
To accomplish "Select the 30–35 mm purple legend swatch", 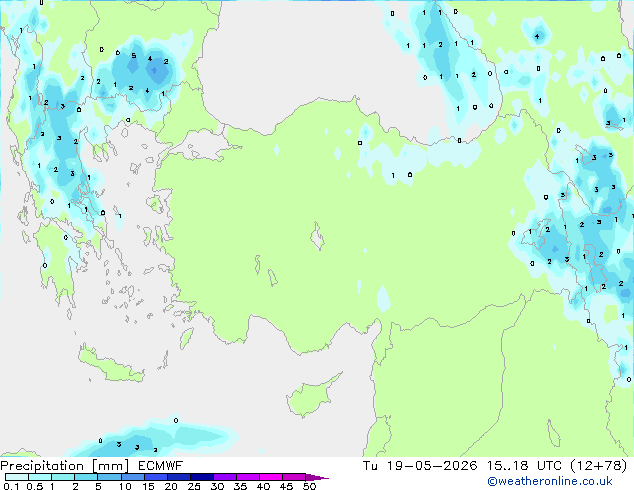I will coord(224,477).
